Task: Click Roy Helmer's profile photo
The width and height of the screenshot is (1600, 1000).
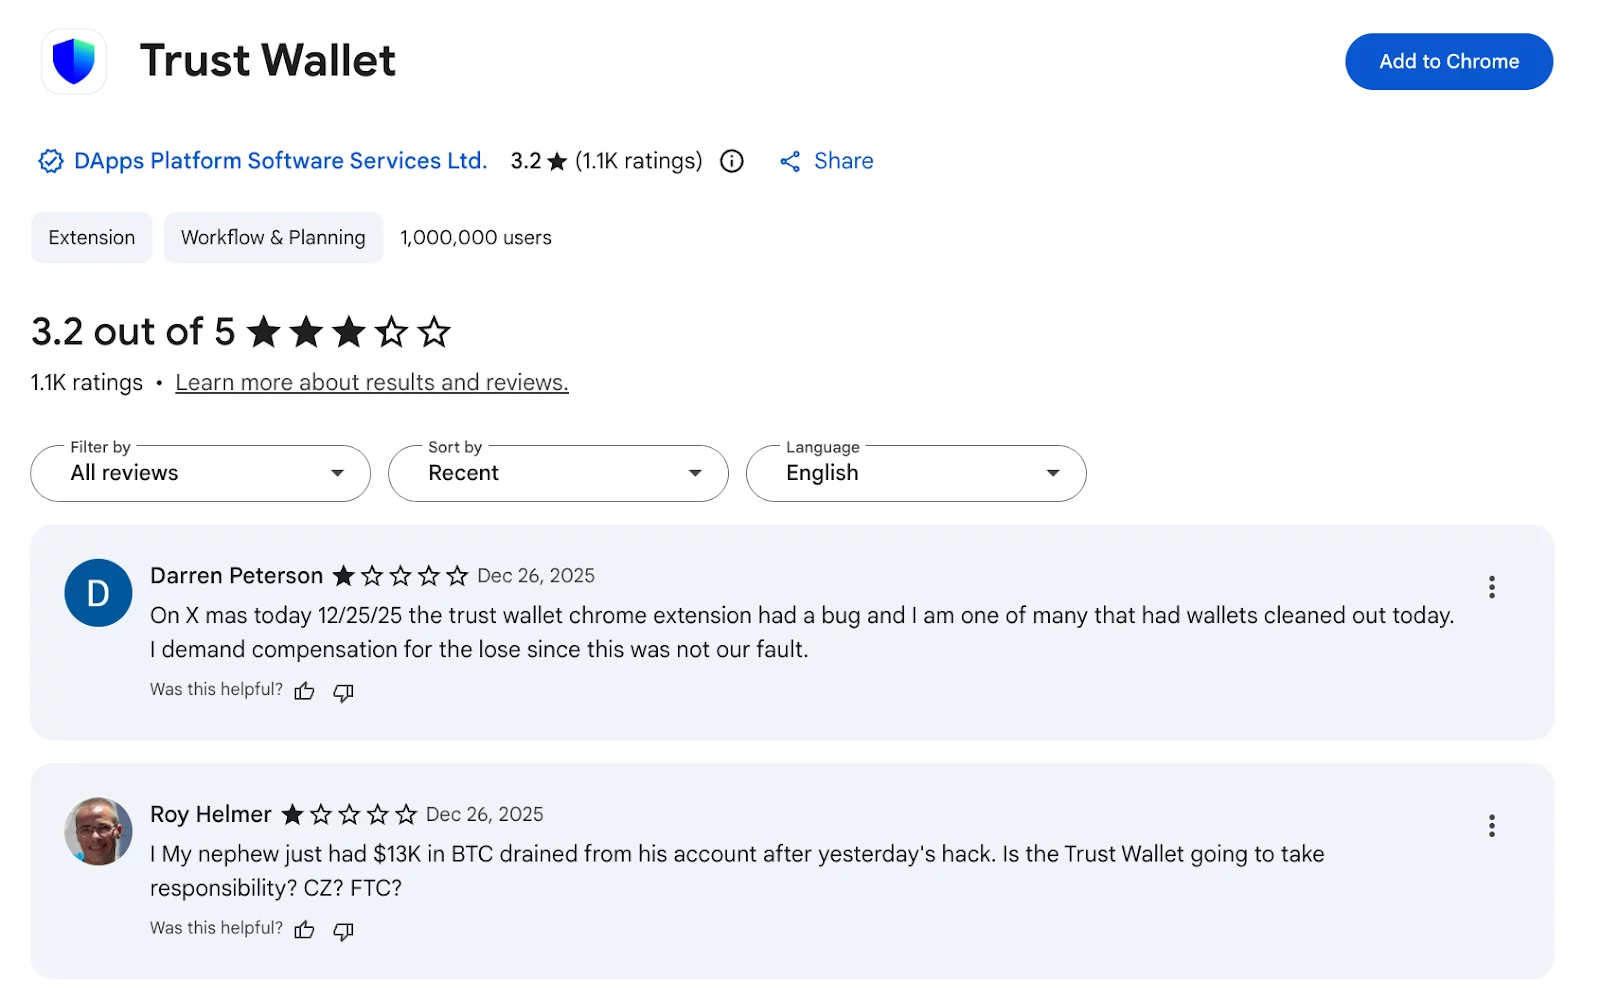Action: pyautogui.click(x=97, y=832)
